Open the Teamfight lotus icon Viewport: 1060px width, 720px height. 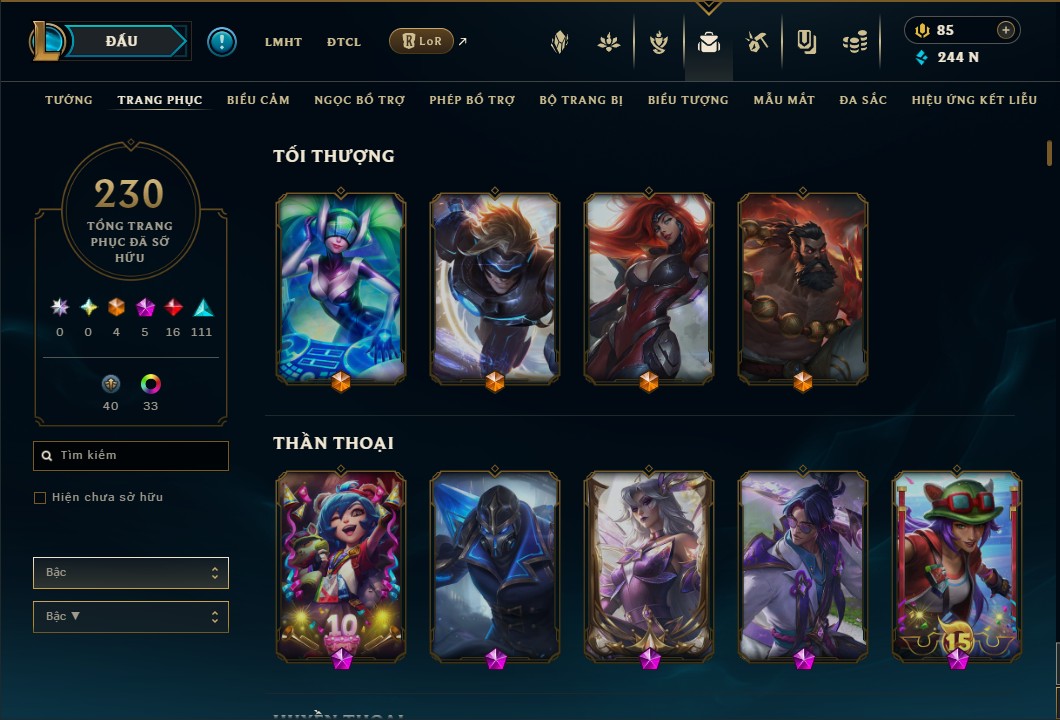pyautogui.click(x=609, y=43)
